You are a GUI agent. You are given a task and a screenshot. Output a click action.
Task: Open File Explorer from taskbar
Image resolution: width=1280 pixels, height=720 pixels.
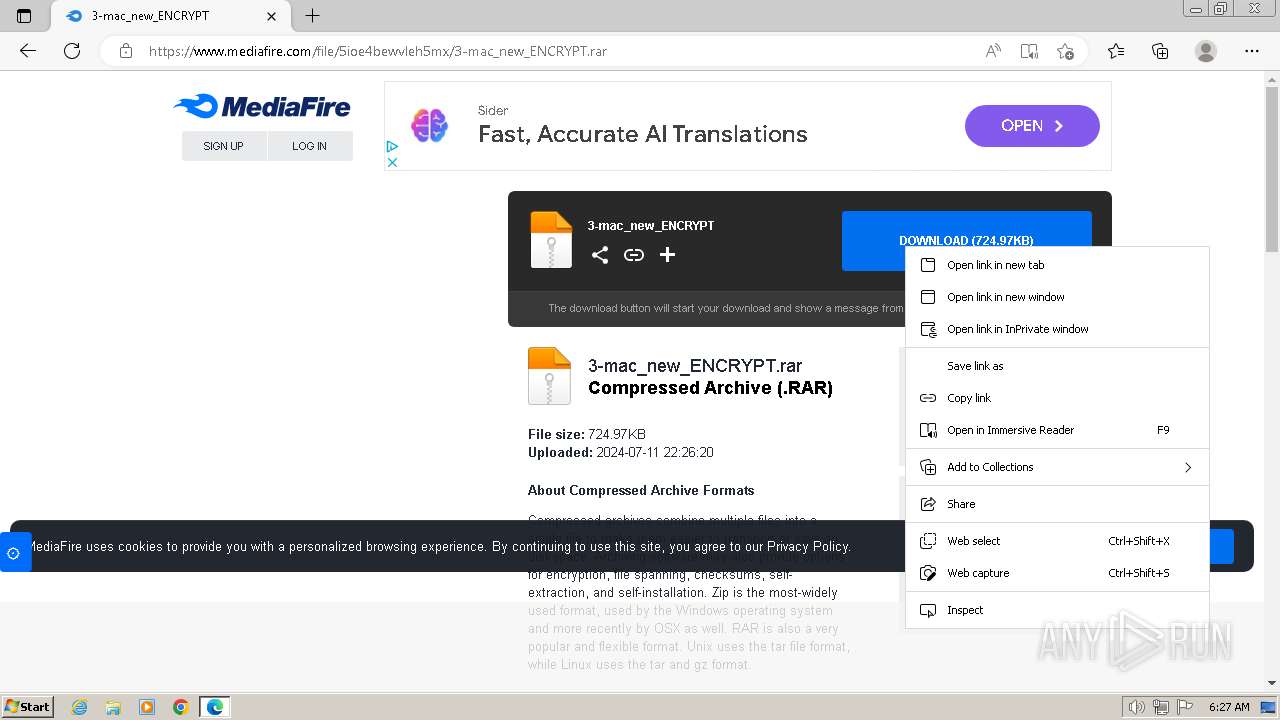(x=113, y=707)
